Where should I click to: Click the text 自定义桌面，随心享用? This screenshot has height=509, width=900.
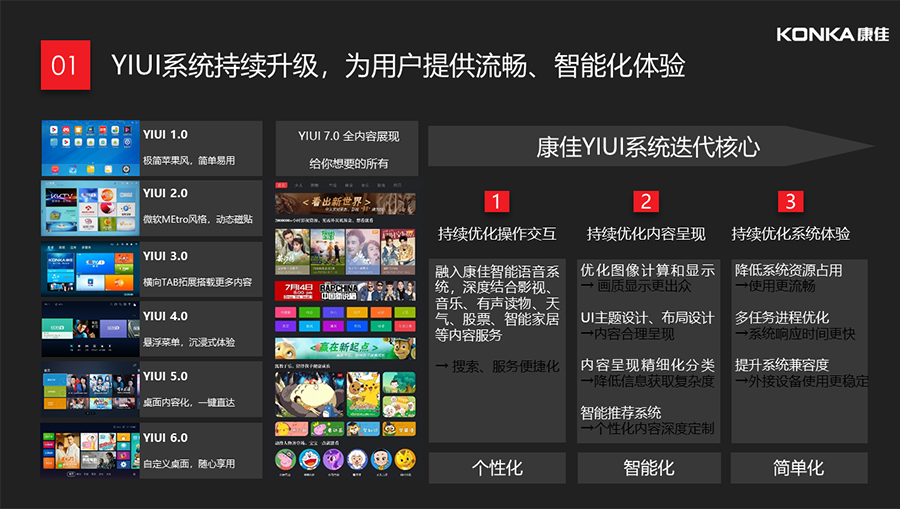point(189,464)
